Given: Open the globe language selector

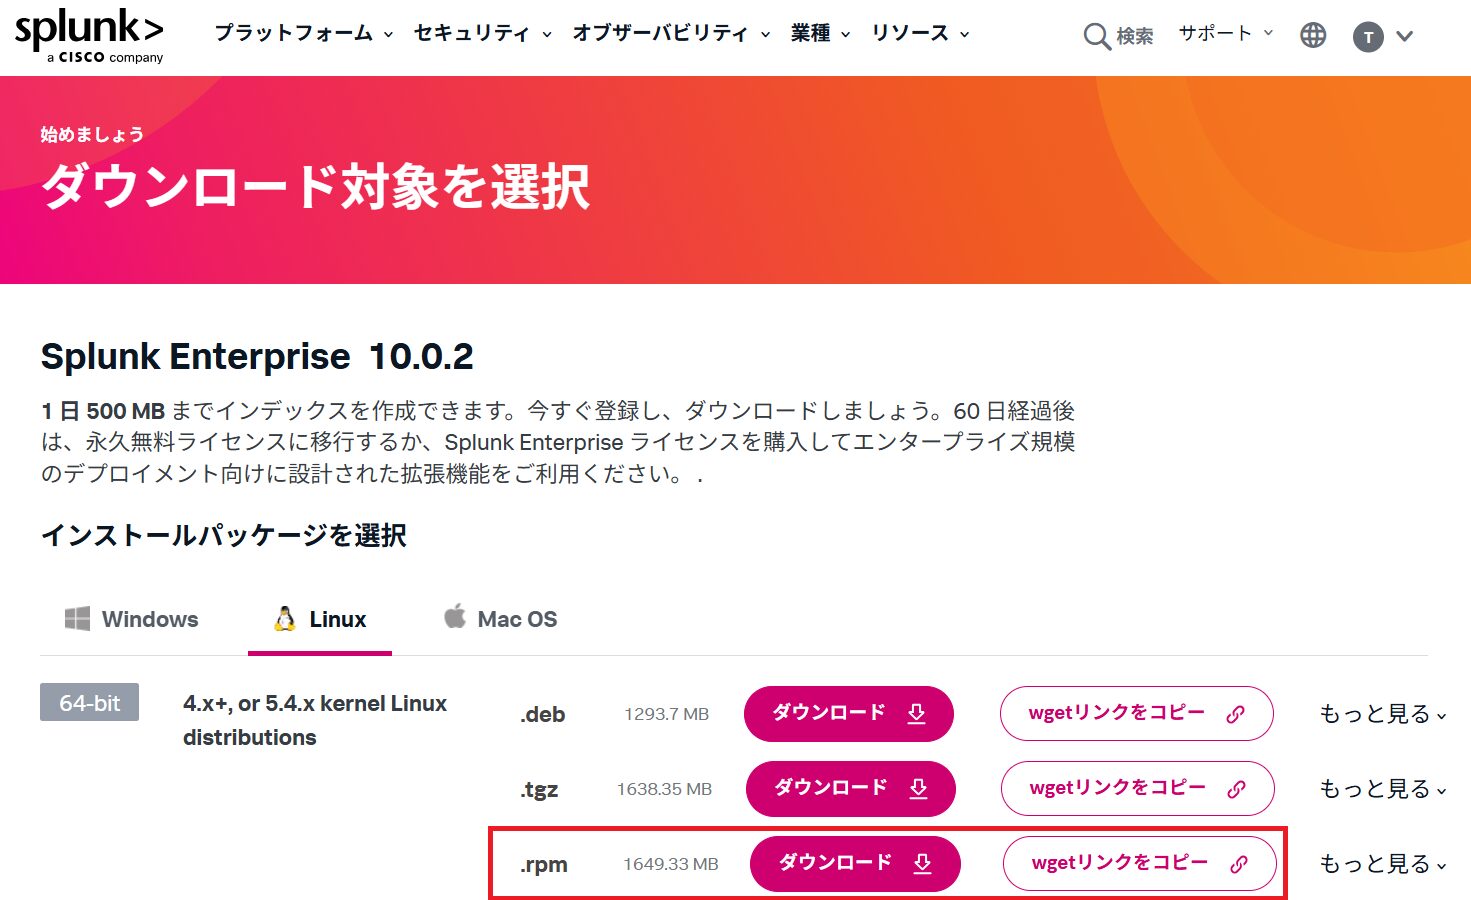Looking at the screenshot, I should [x=1313, y=36].
